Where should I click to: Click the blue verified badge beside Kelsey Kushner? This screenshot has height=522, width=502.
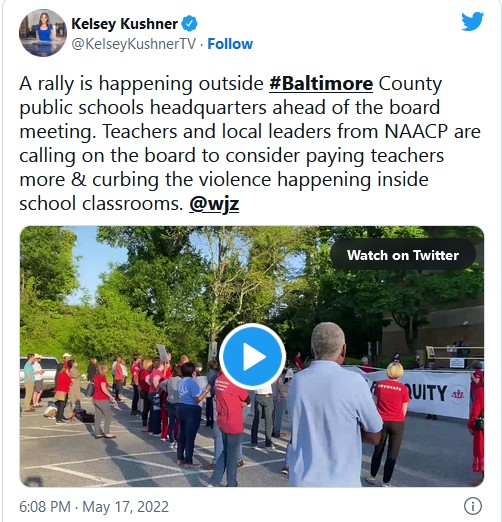point(190,24)
